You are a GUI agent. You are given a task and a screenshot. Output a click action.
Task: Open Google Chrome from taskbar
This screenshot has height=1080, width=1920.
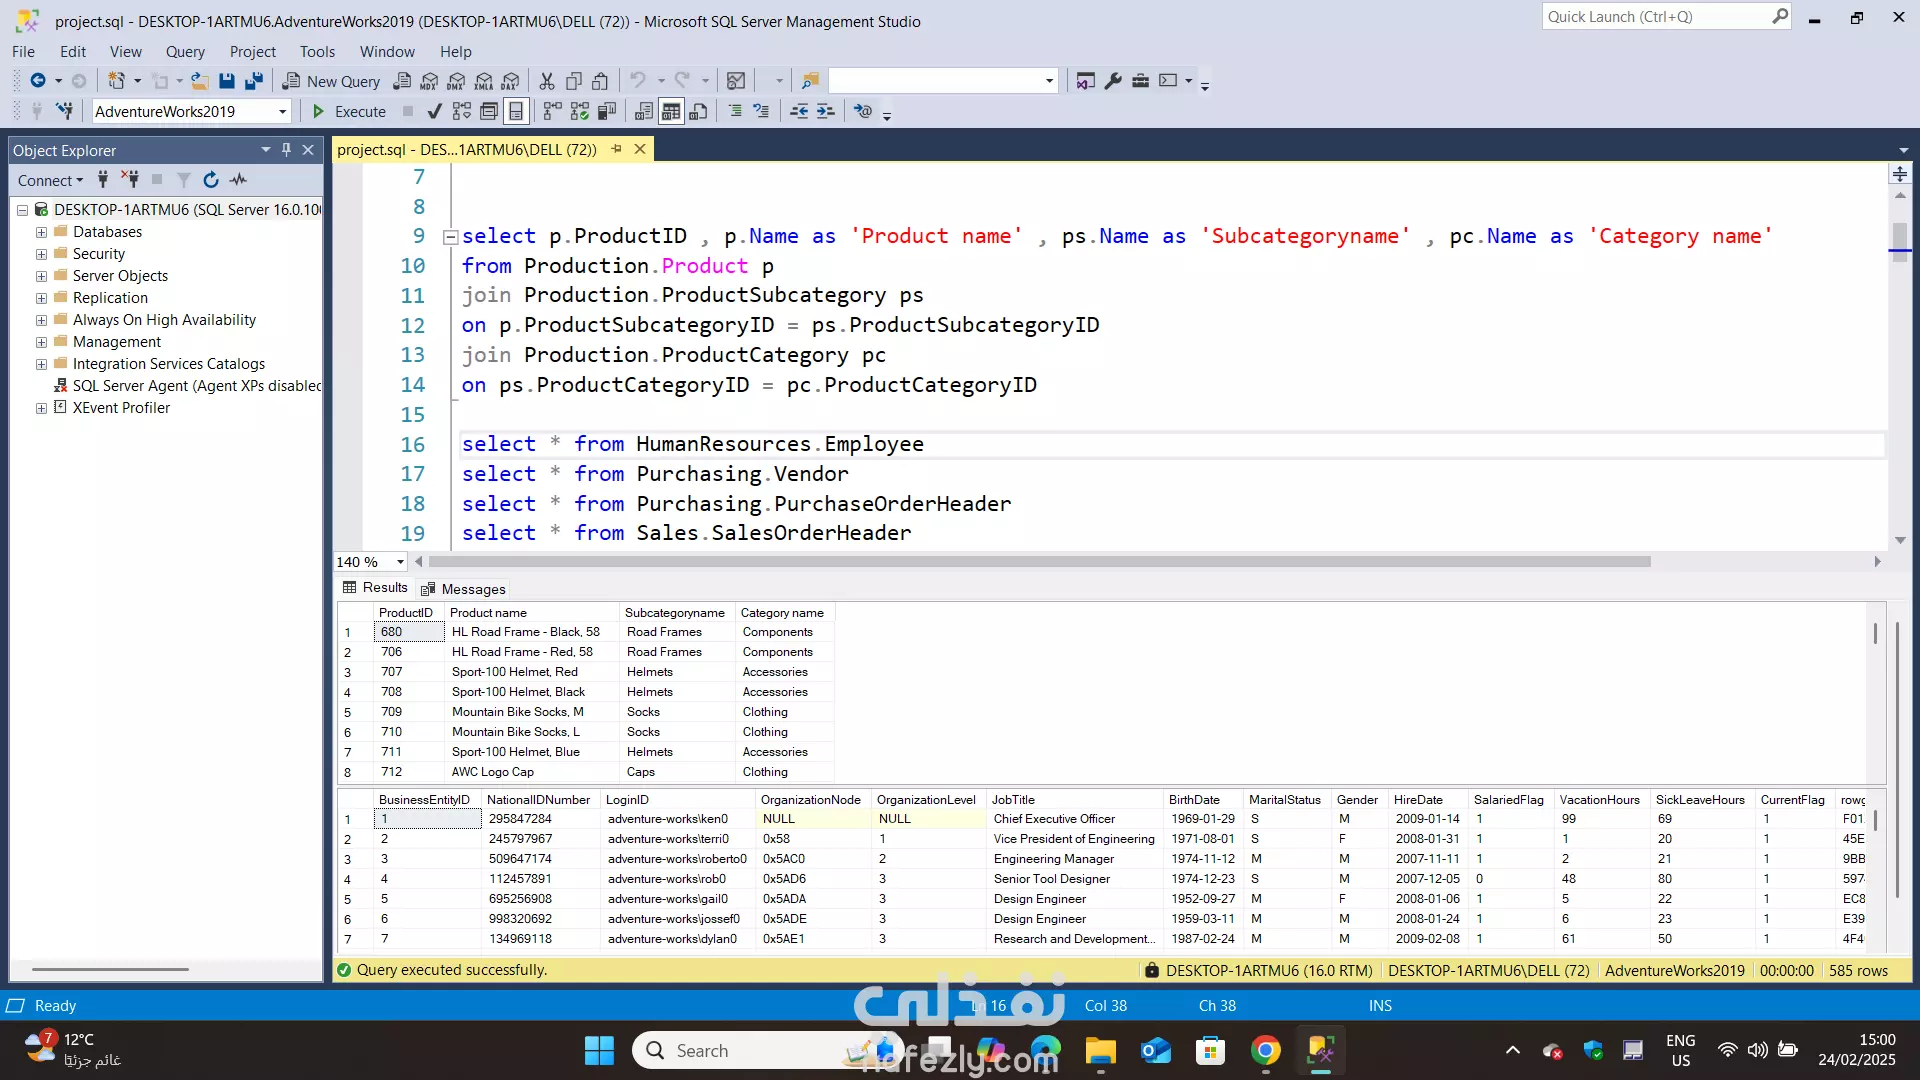tap(1265, 1050)
